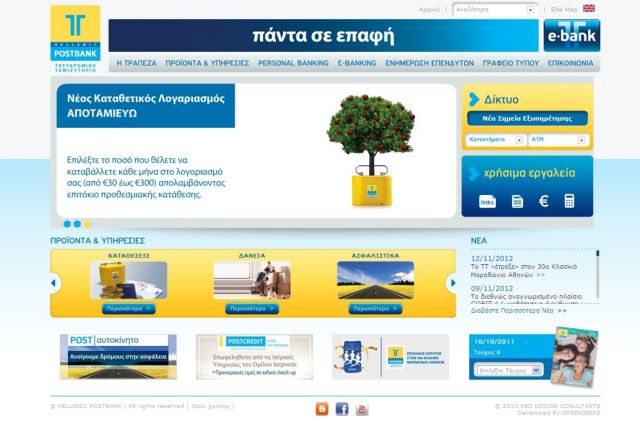
Task: Click the ΝΕΑ section heading
Action: [x=478, y=241]
